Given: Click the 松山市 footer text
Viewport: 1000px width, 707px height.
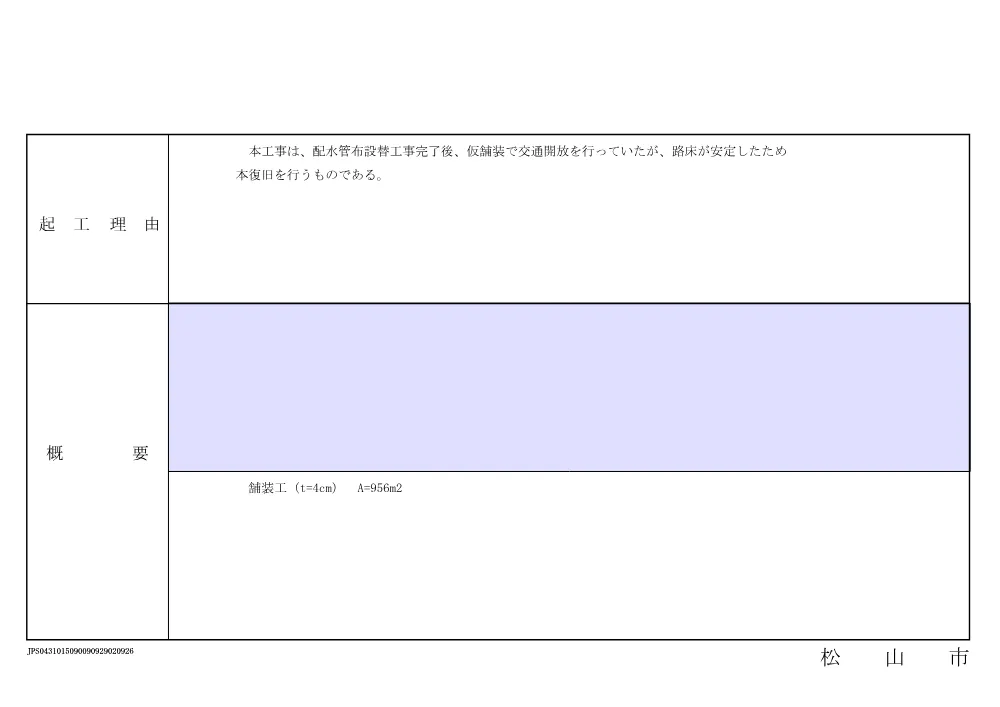Looking at the screenshot, I should pyautogui.click(x=895, y=657).
